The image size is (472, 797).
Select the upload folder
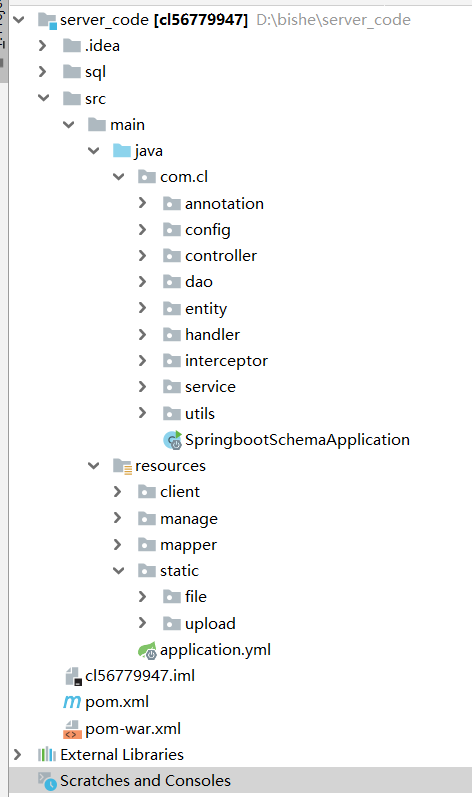pyautogui.click(x=210, y=624)
